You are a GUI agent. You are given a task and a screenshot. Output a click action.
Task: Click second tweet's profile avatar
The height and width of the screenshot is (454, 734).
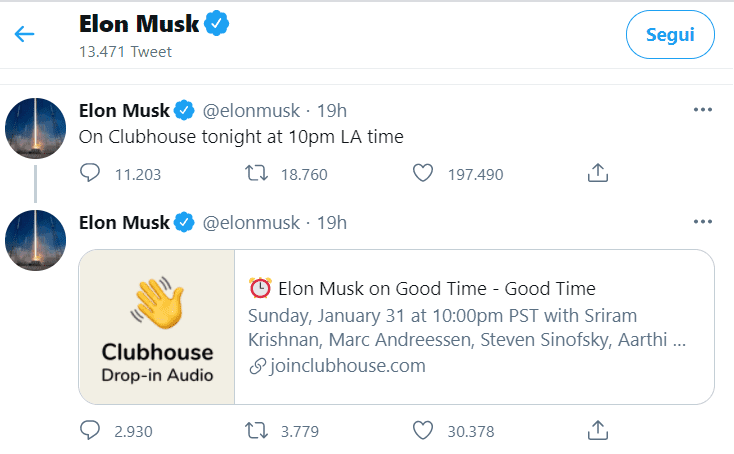coord(36,241)
